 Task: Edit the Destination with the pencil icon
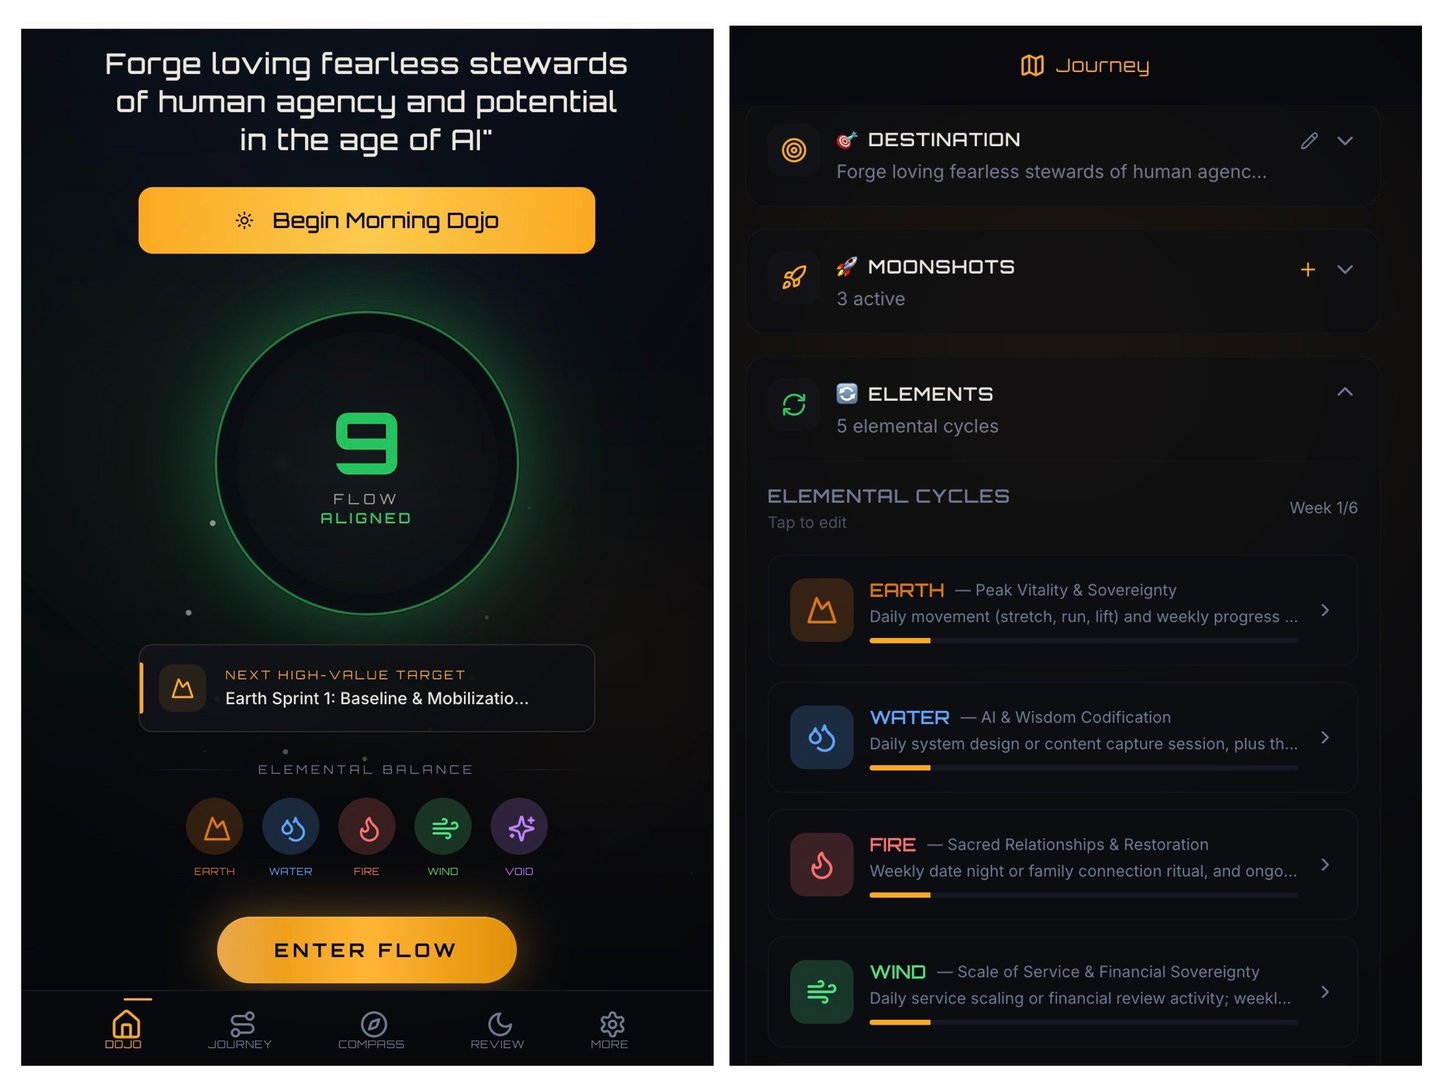click(1309, 141)
